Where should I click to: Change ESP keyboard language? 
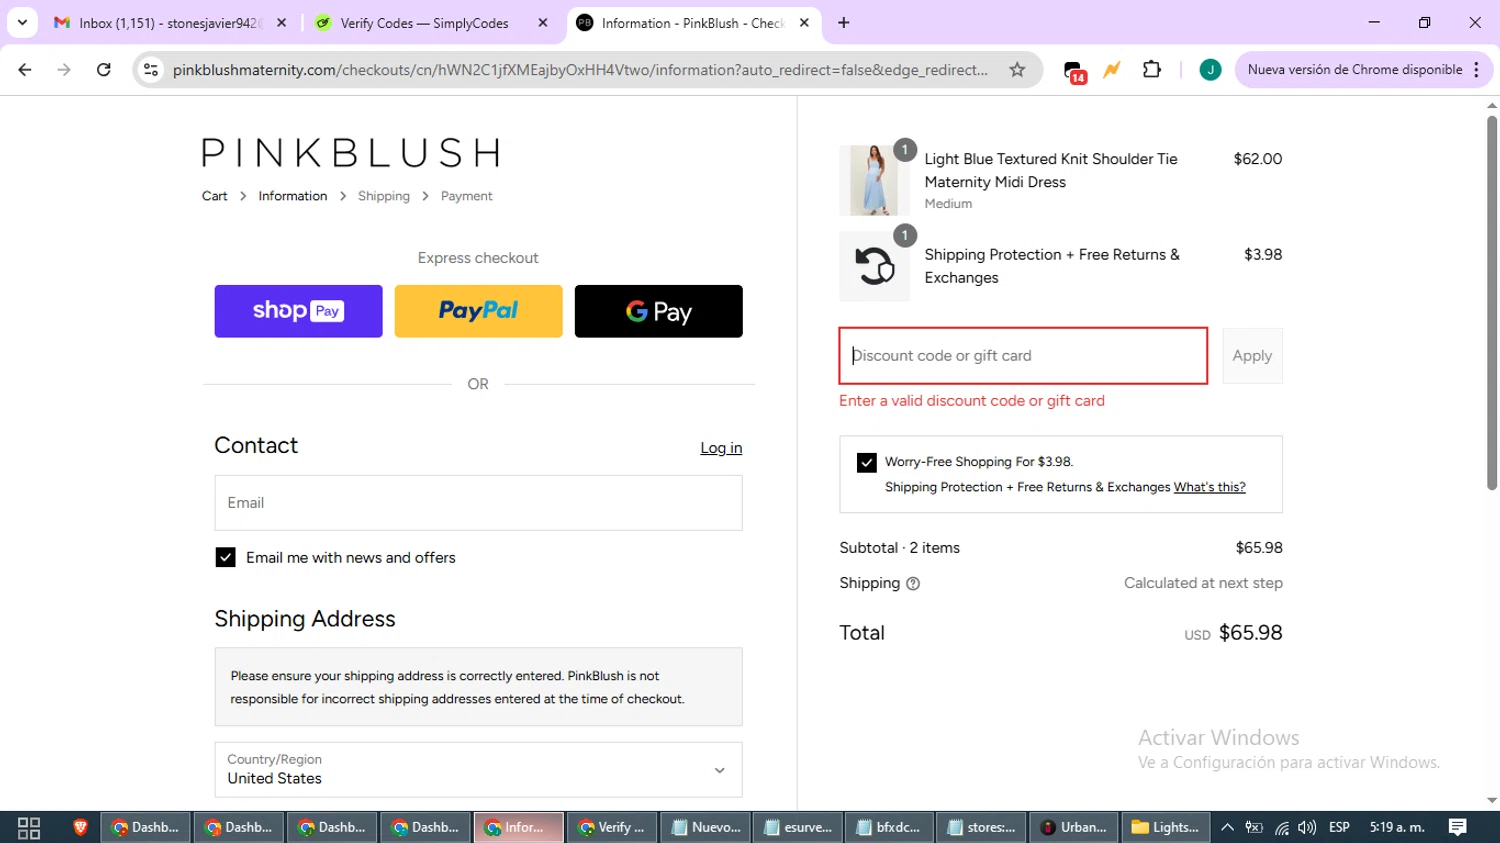(x=1339, y=827)
